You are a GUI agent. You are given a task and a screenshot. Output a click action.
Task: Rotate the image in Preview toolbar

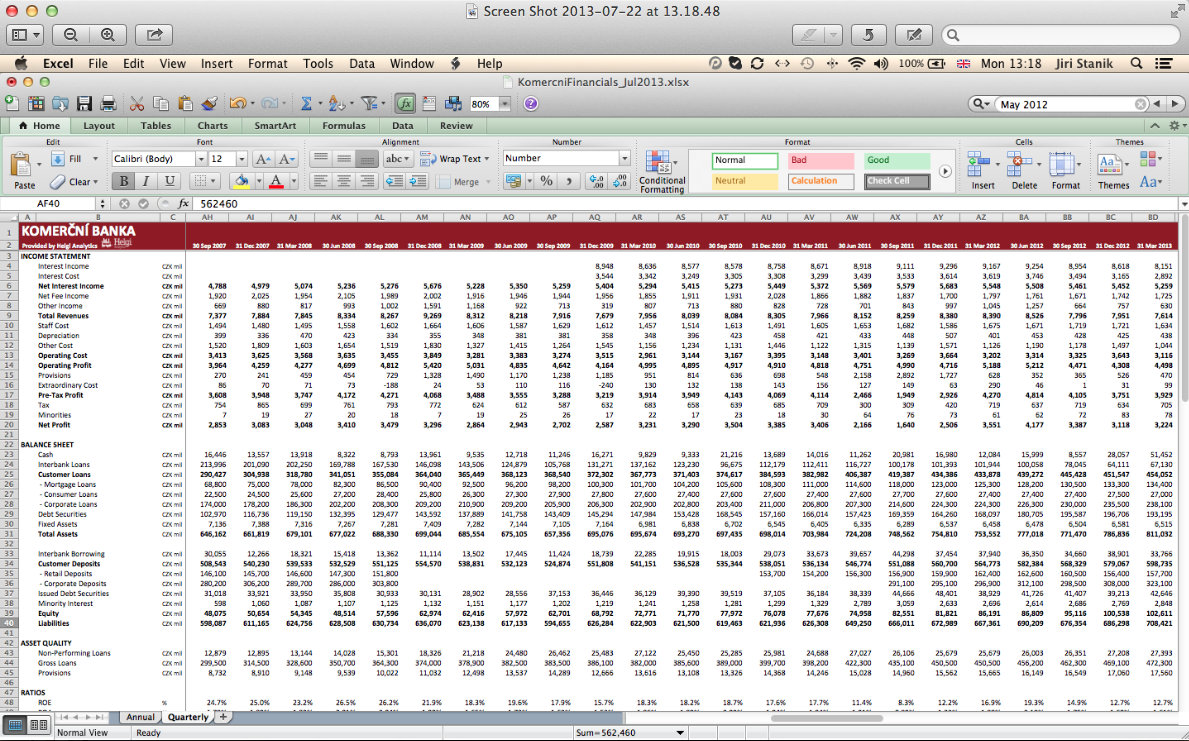click(868, 35)
